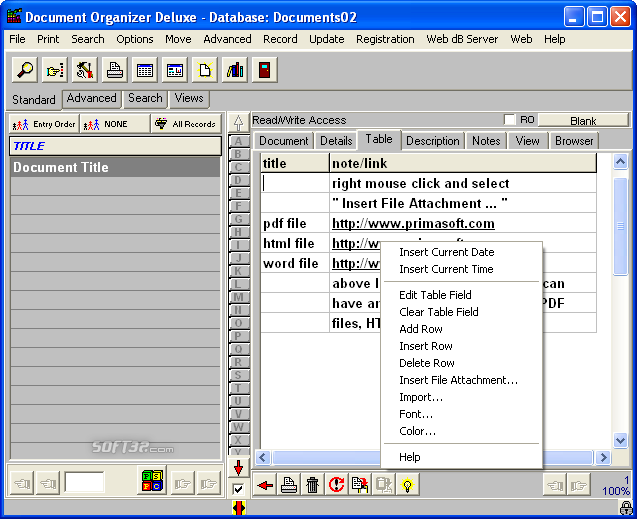Click the bar chart statistics toolbar icon

(235, 70)
